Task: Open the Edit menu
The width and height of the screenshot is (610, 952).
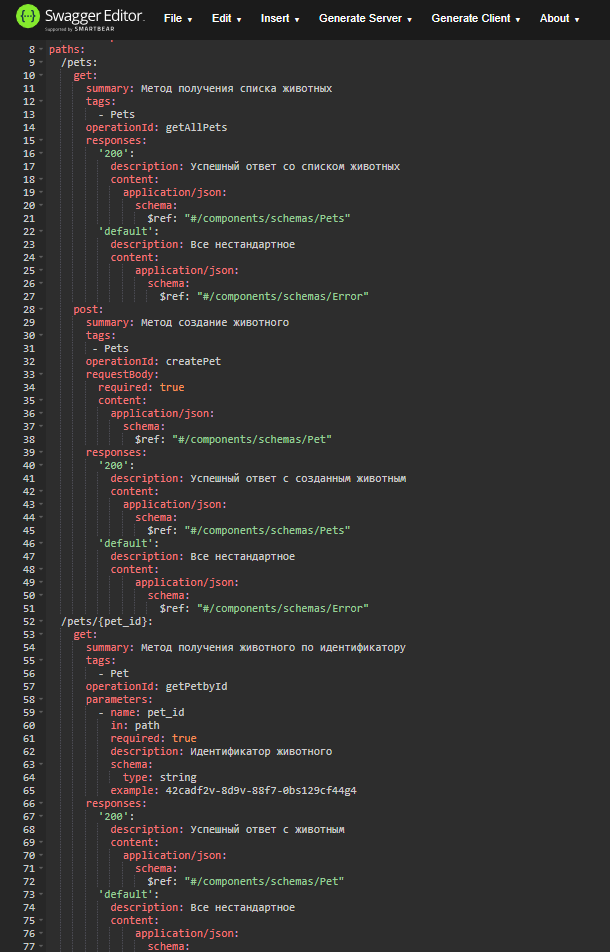Action: point(228,19)
